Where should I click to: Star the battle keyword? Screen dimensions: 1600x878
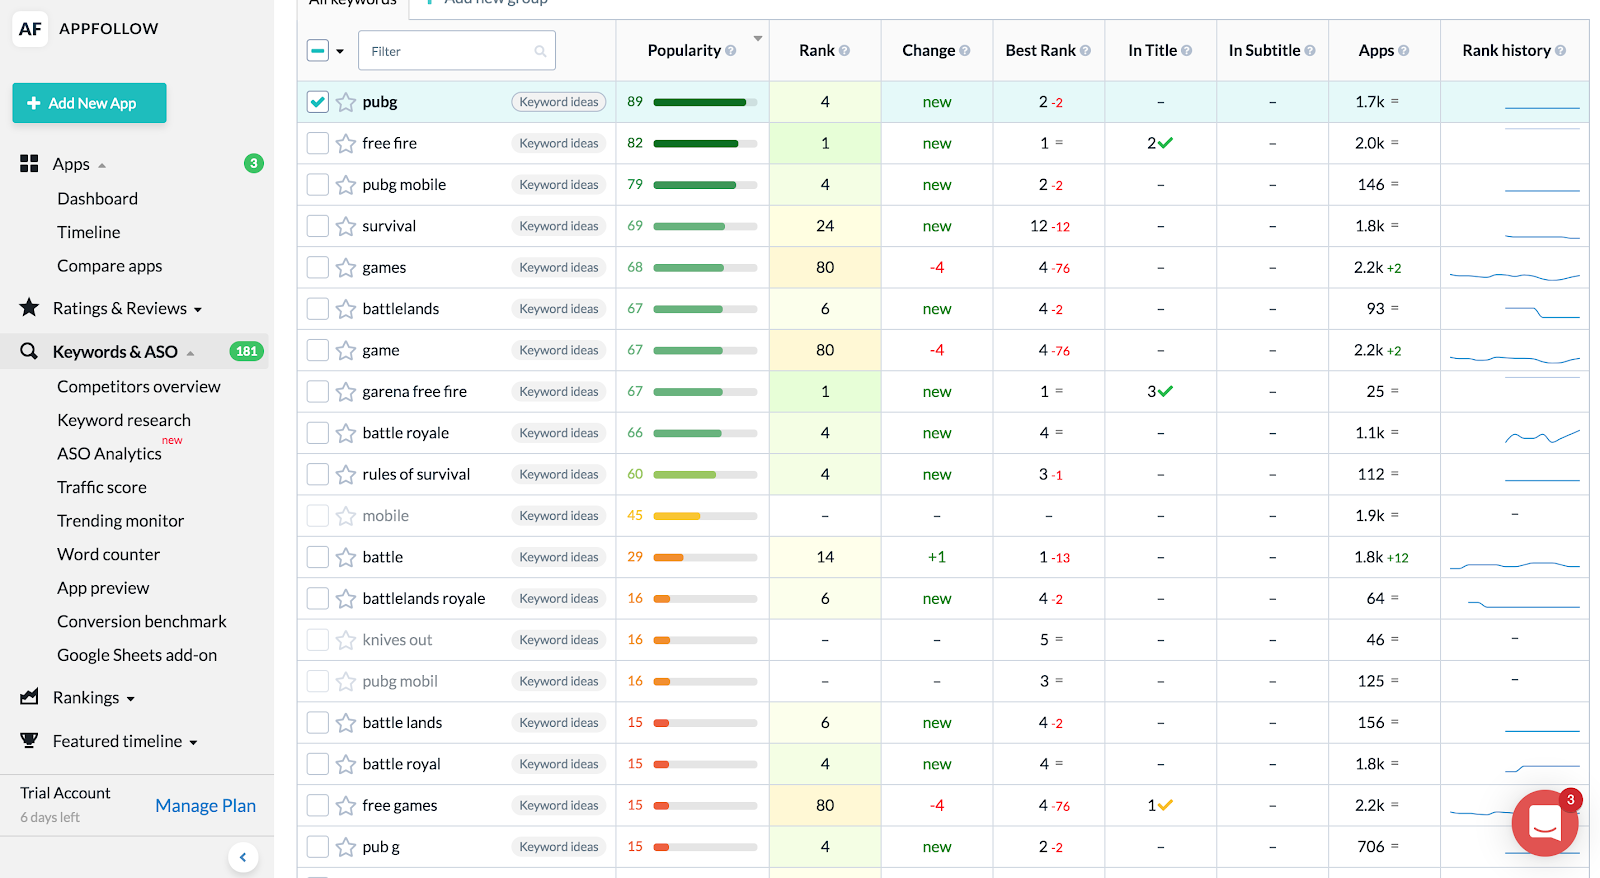[x=346, y=557]
